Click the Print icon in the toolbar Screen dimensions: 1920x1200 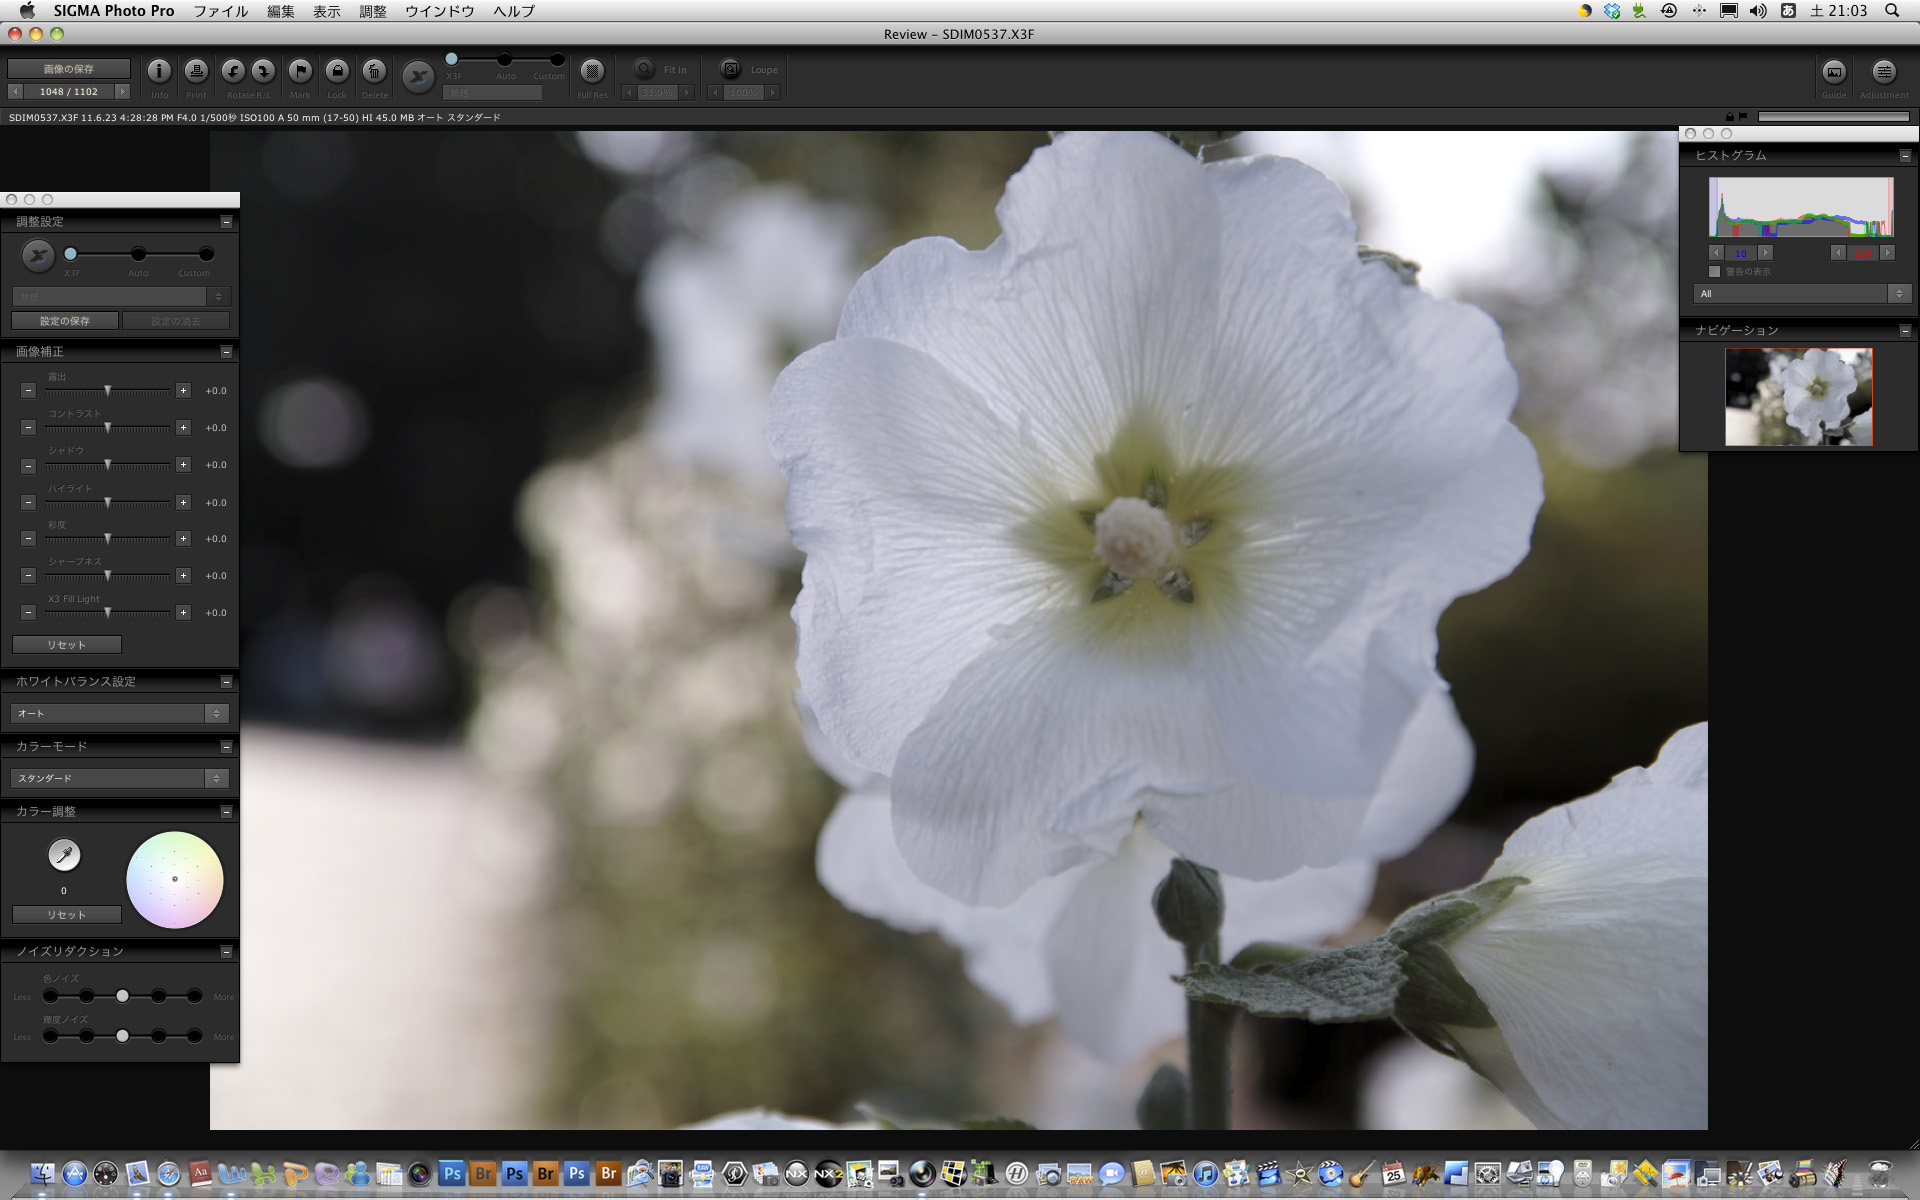(196, 71)
